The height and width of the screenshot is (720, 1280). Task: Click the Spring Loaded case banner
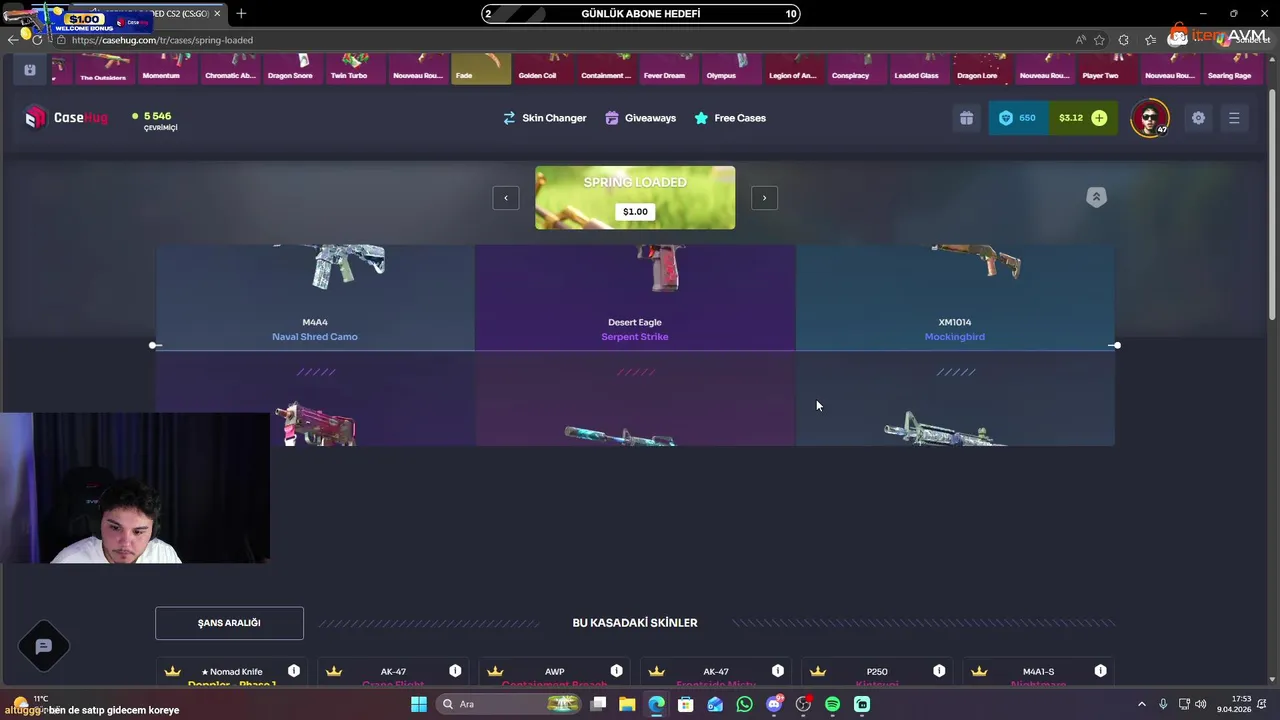pos(635,198)
